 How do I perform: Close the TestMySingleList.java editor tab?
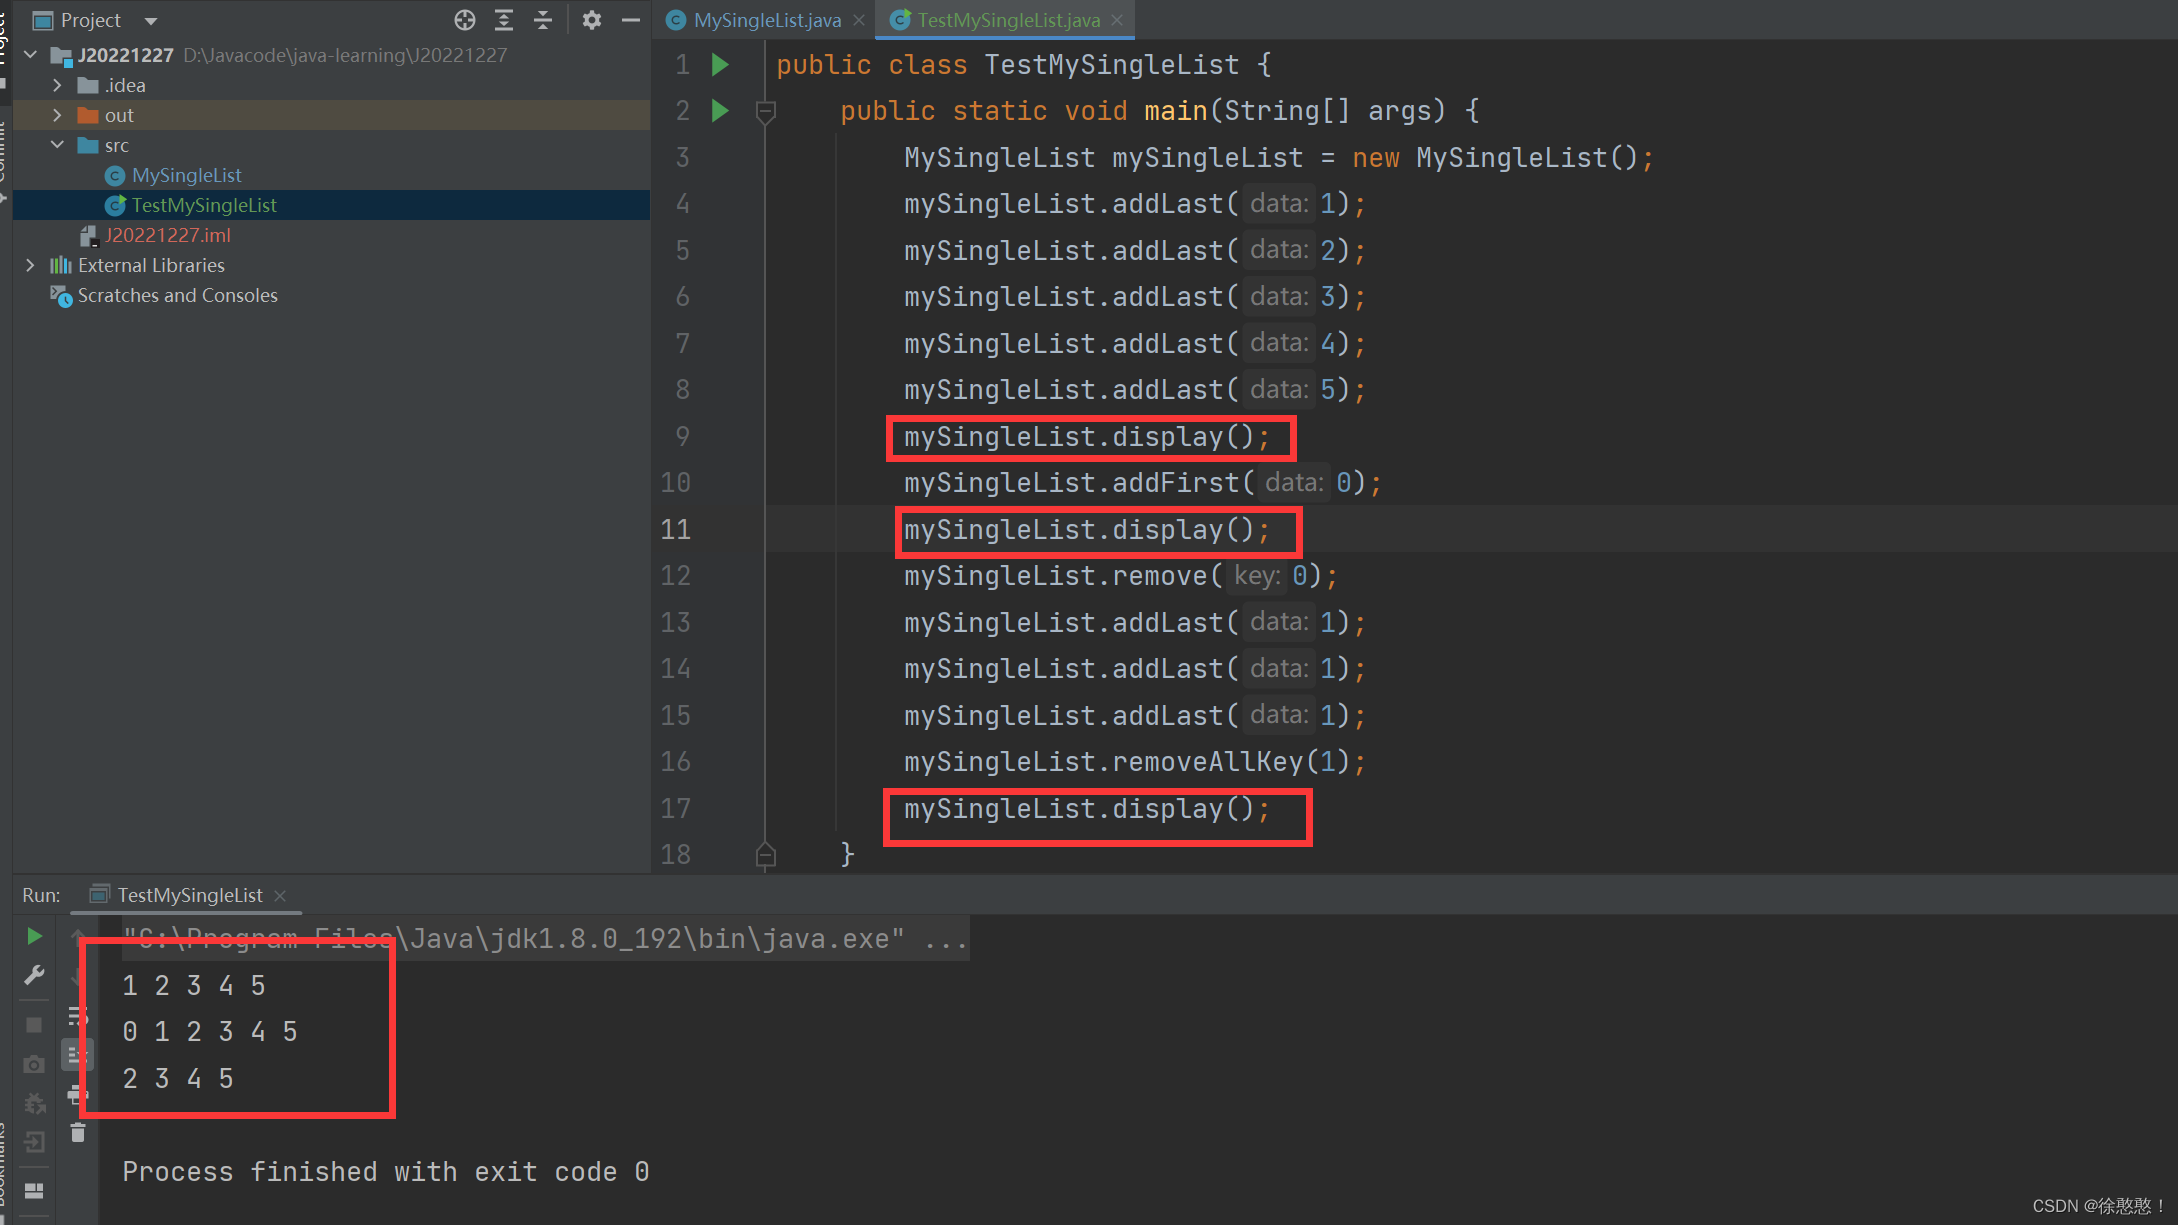tap(1117, 20)
